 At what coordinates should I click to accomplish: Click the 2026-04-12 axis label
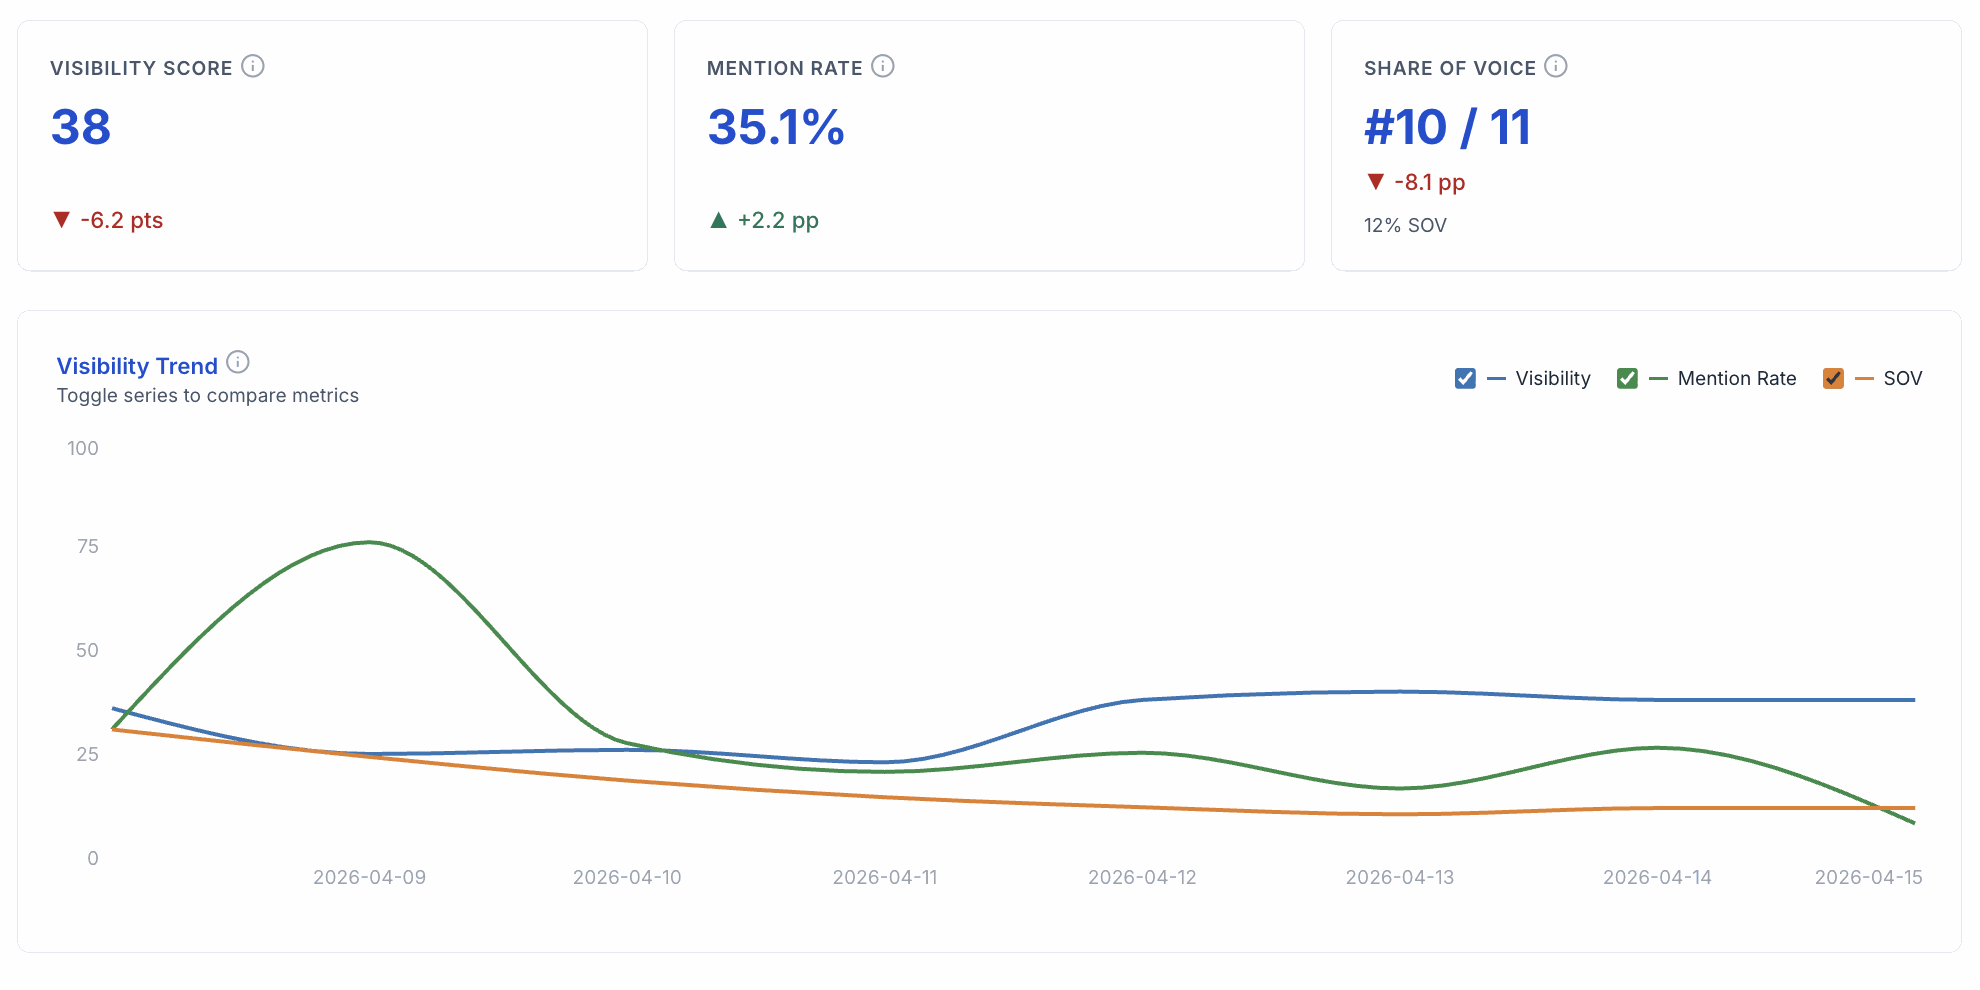pyautogui.click(x=1142, y=876)
